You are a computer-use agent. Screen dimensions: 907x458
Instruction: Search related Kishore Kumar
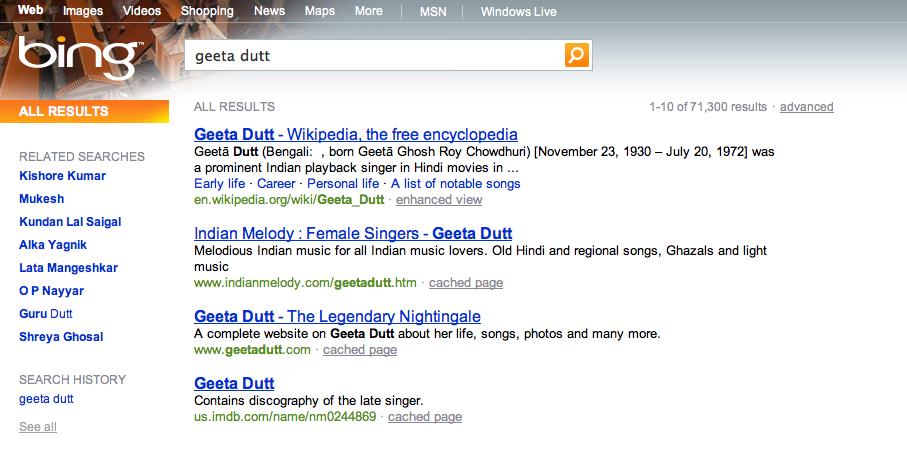click(x=62, y=176)
